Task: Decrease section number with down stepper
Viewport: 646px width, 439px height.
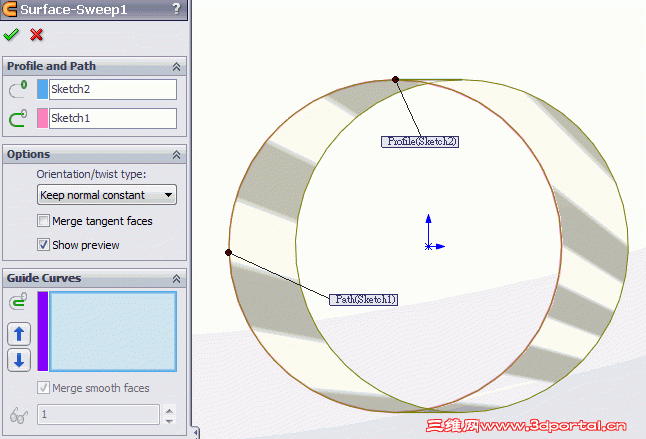Action: [x=169, y=420]
